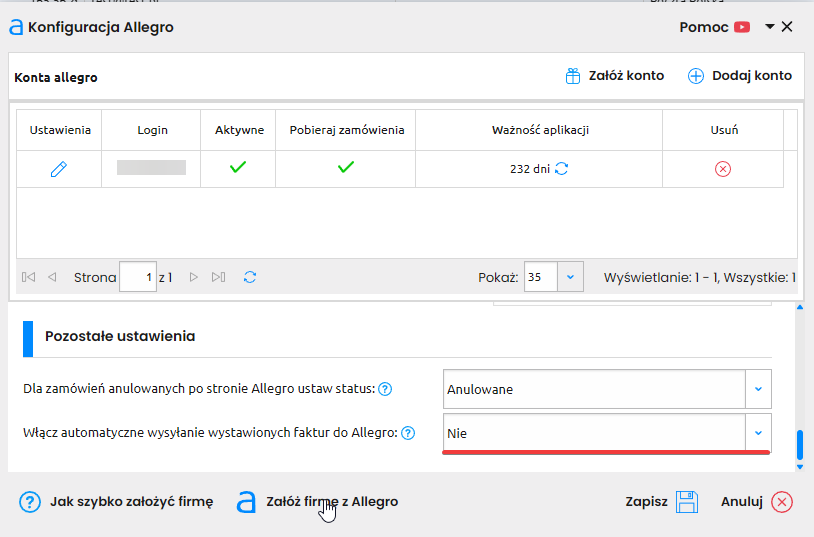The image size is (814, 537).
Task: Click Jak szybko założyć firmę link
Action: tap(116, 502)
